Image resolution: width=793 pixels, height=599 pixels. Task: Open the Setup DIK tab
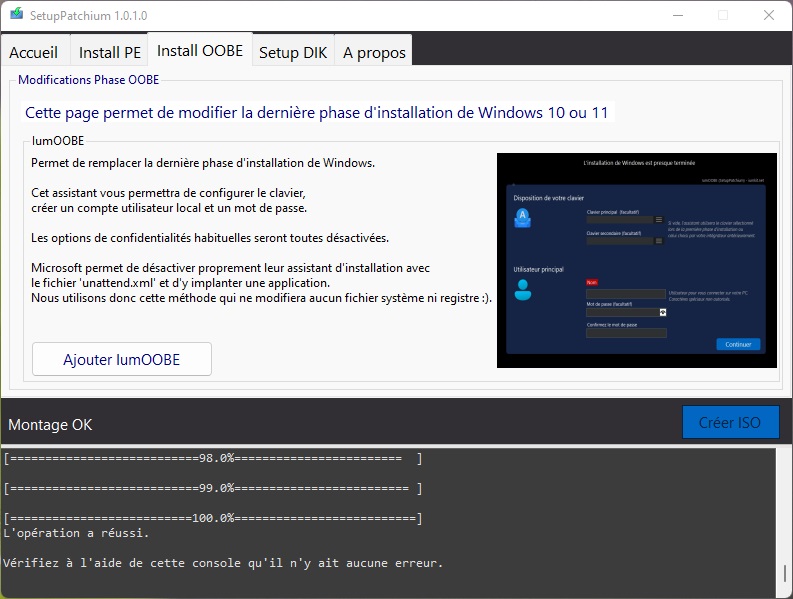[x=293, y=51]
